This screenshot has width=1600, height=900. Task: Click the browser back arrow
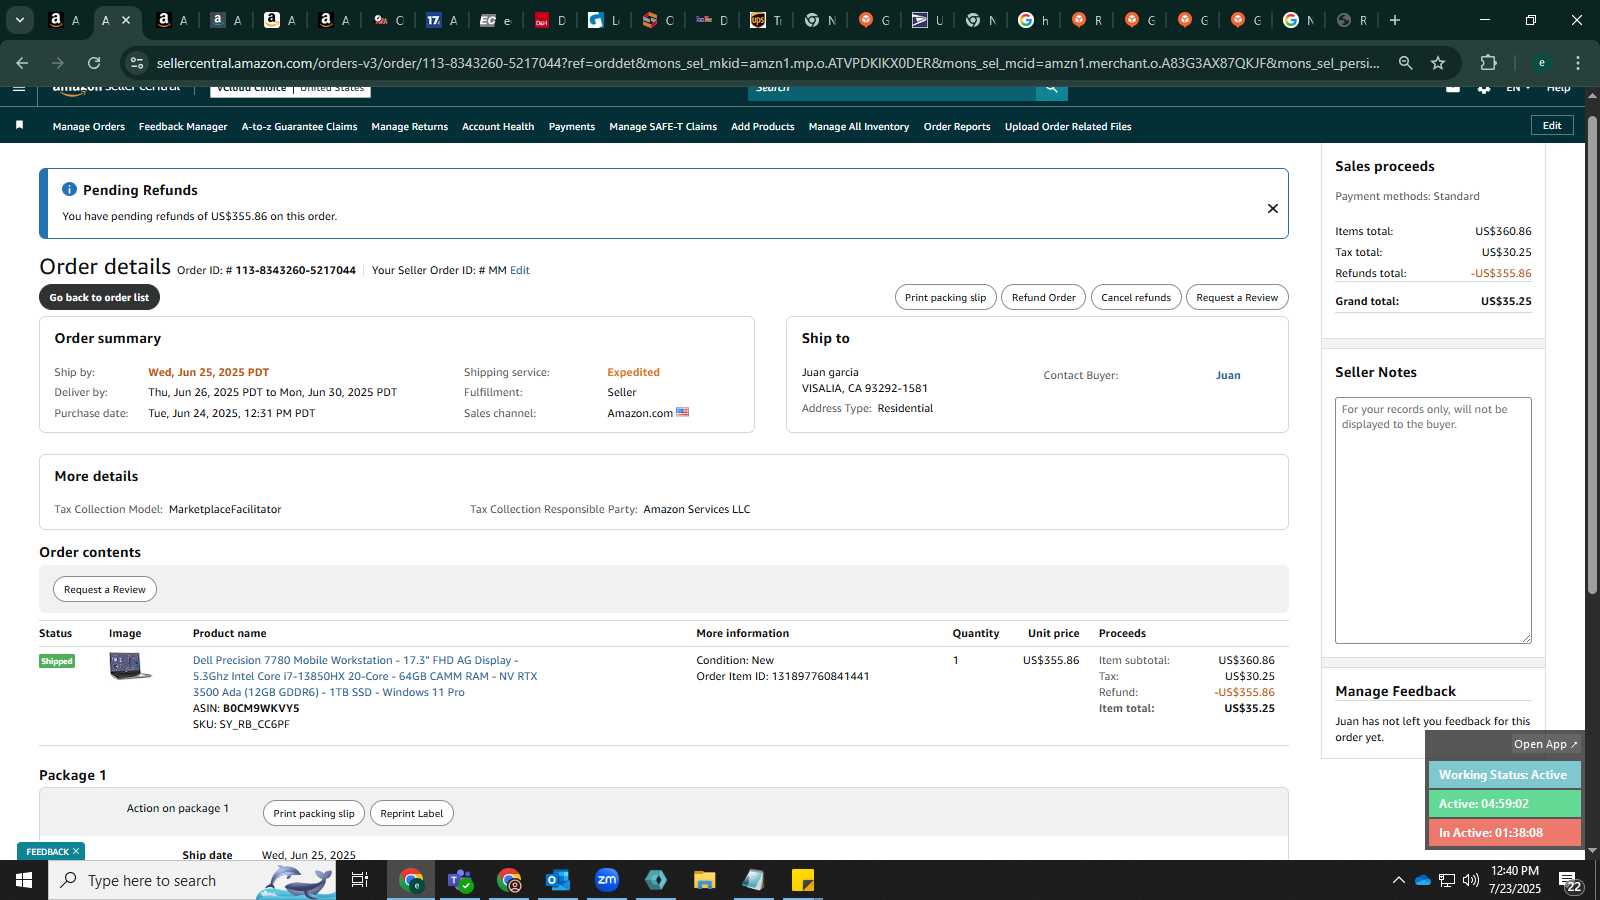[22, 63]
